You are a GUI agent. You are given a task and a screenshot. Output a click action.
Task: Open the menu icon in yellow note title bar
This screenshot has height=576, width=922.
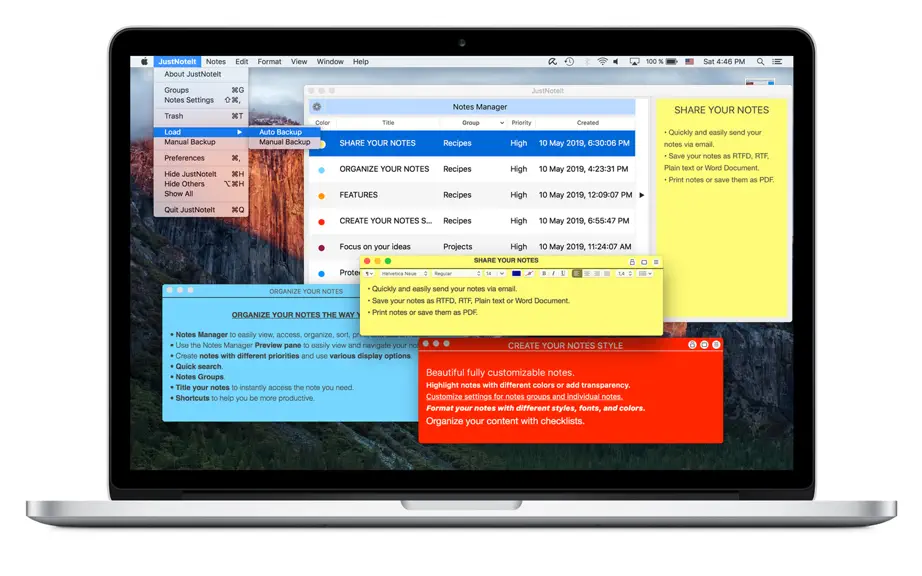(656, 262)
